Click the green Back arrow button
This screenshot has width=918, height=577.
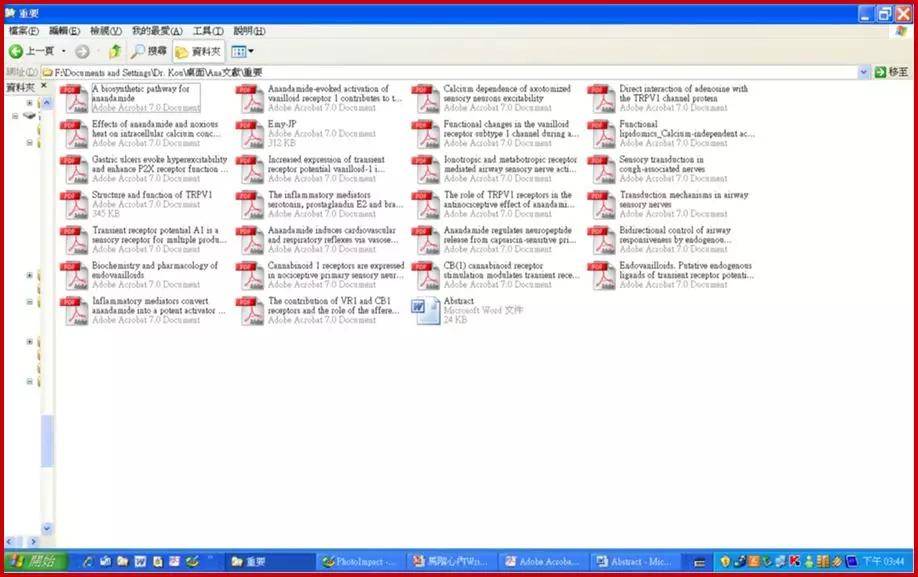[x=17, y=51]
